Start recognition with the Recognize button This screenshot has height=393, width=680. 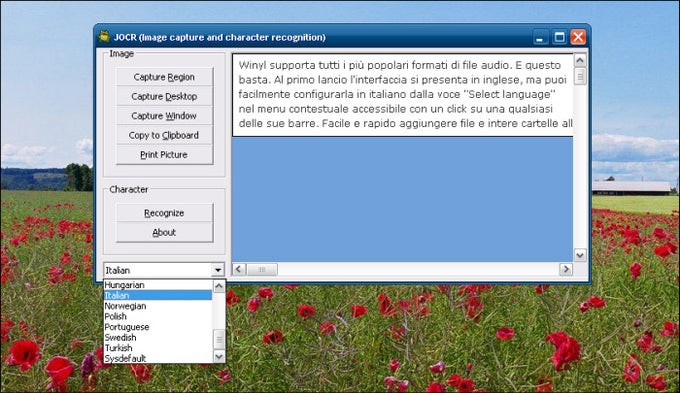click(164, 213)
